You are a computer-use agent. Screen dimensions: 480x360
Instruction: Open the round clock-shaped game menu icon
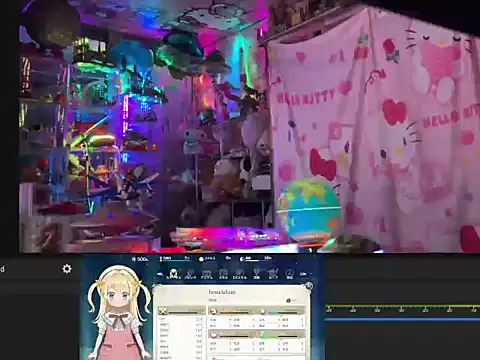coord(290,274)
